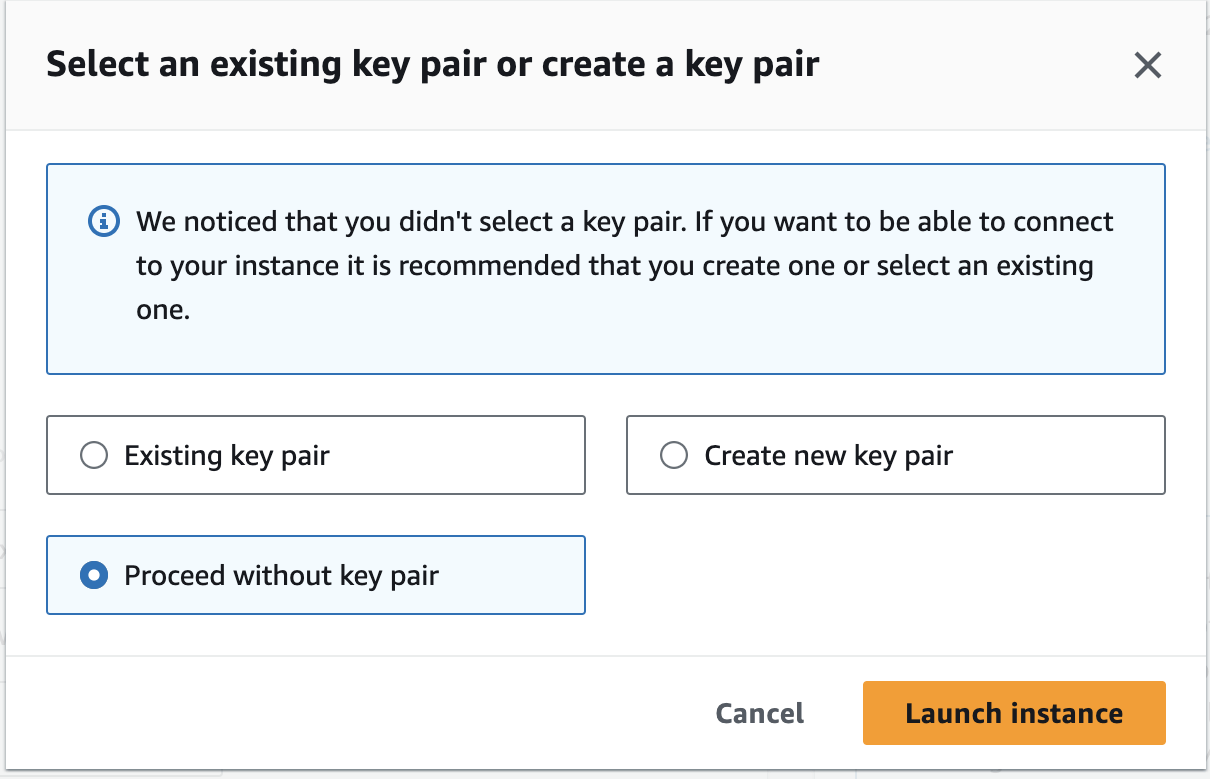Select the Existing key pair radio button

(93, 456)
